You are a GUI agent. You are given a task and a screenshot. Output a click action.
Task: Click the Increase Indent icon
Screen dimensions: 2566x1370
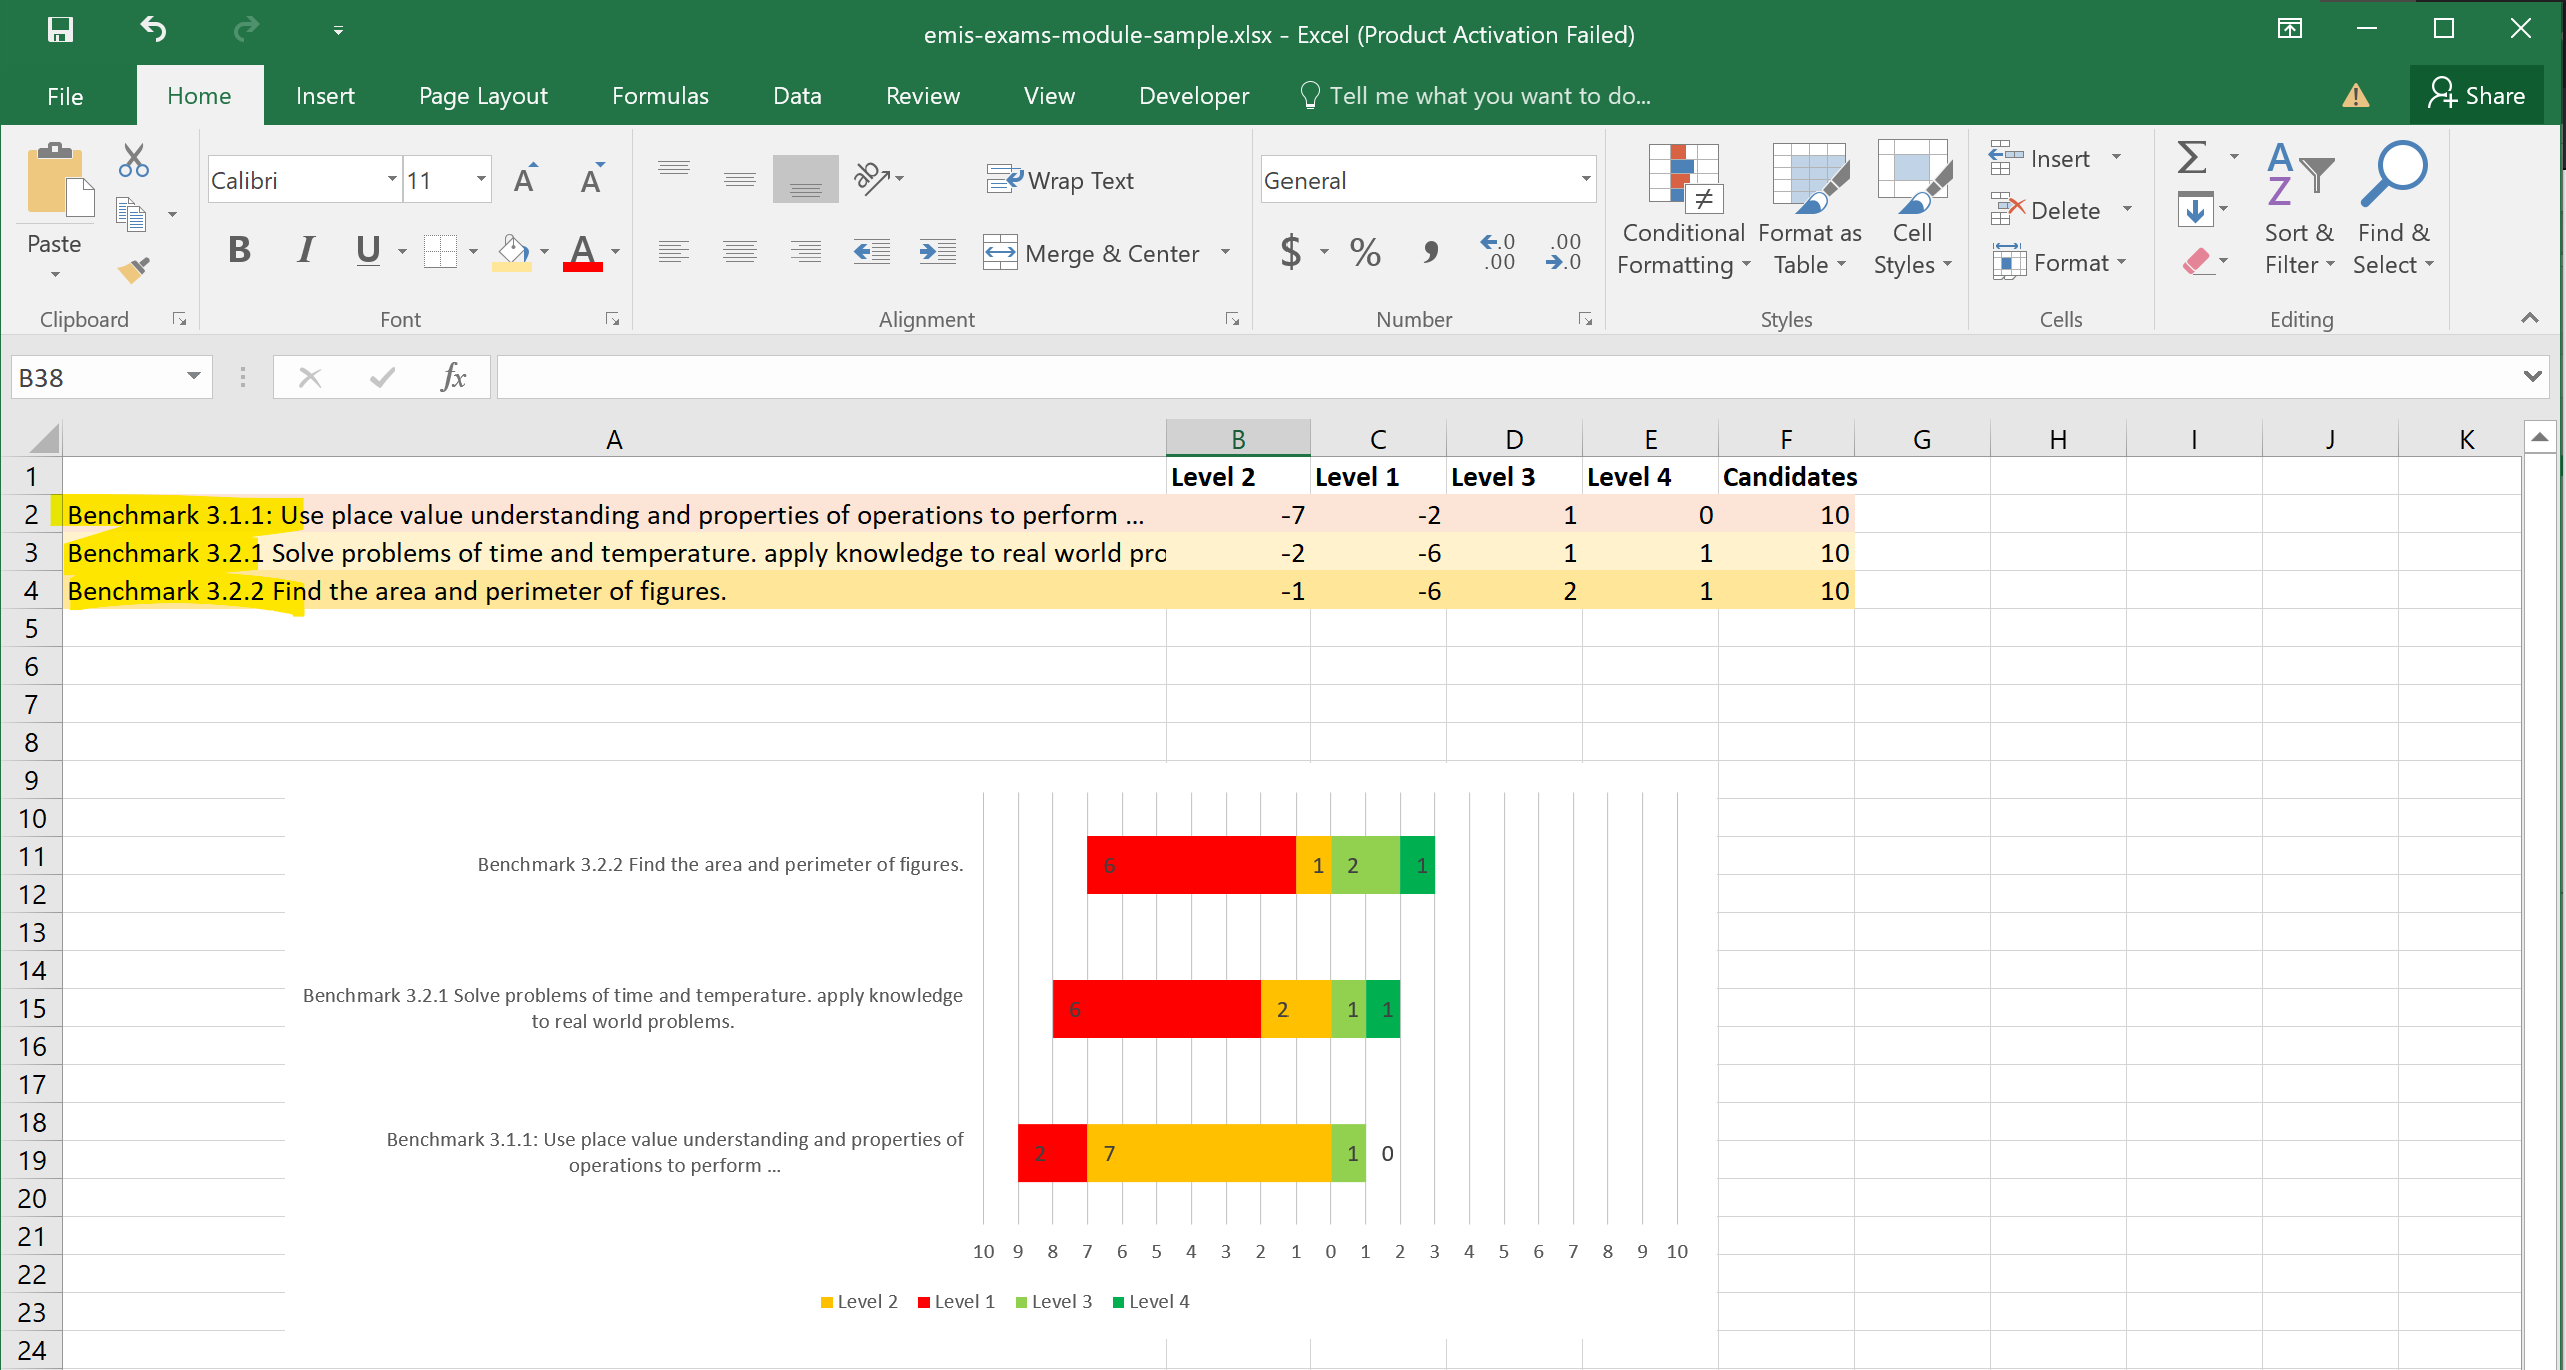[x=937, y=253]
